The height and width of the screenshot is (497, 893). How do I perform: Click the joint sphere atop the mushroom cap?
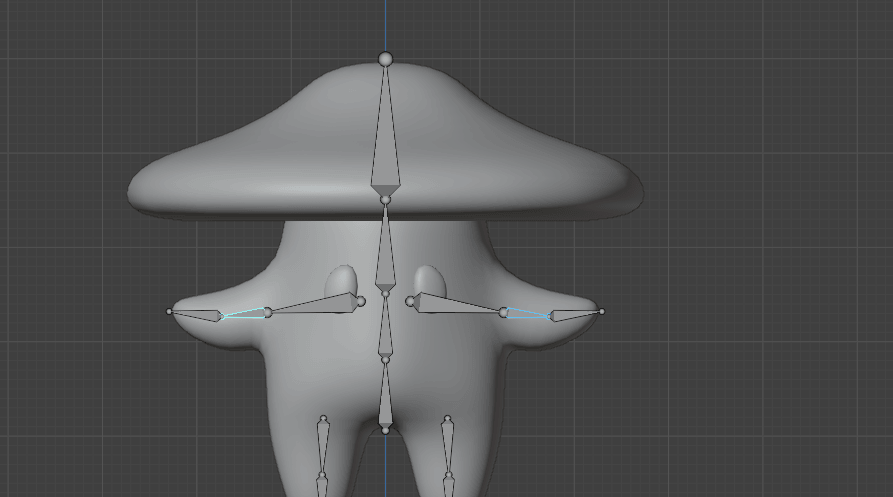pos(385,59)
